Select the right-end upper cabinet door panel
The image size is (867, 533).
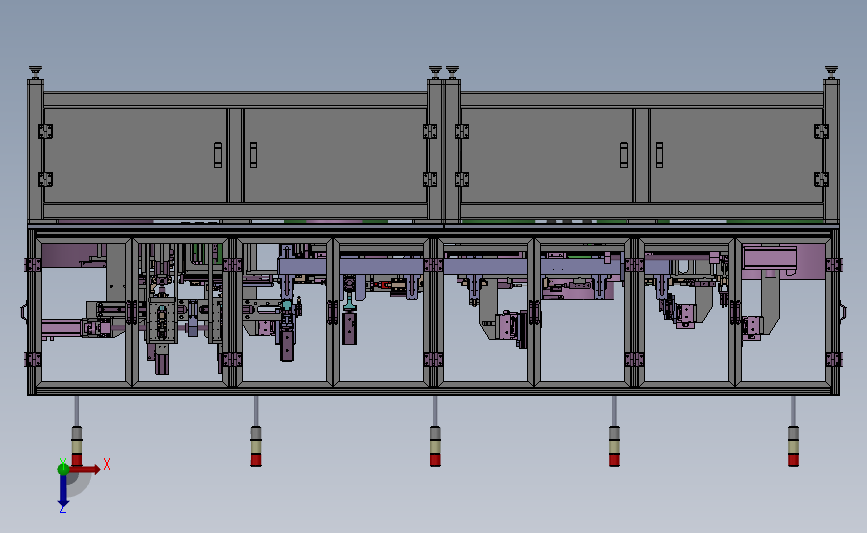click(737, 155)
